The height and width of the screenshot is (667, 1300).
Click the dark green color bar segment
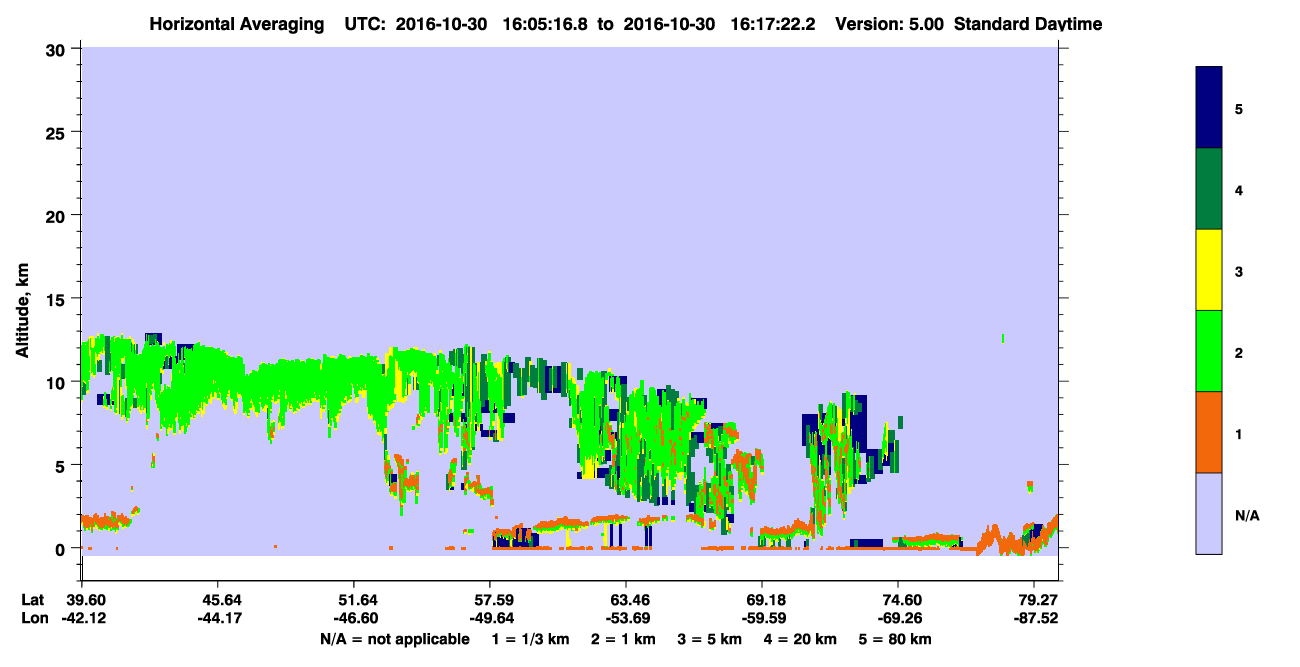coord(1209,189)
